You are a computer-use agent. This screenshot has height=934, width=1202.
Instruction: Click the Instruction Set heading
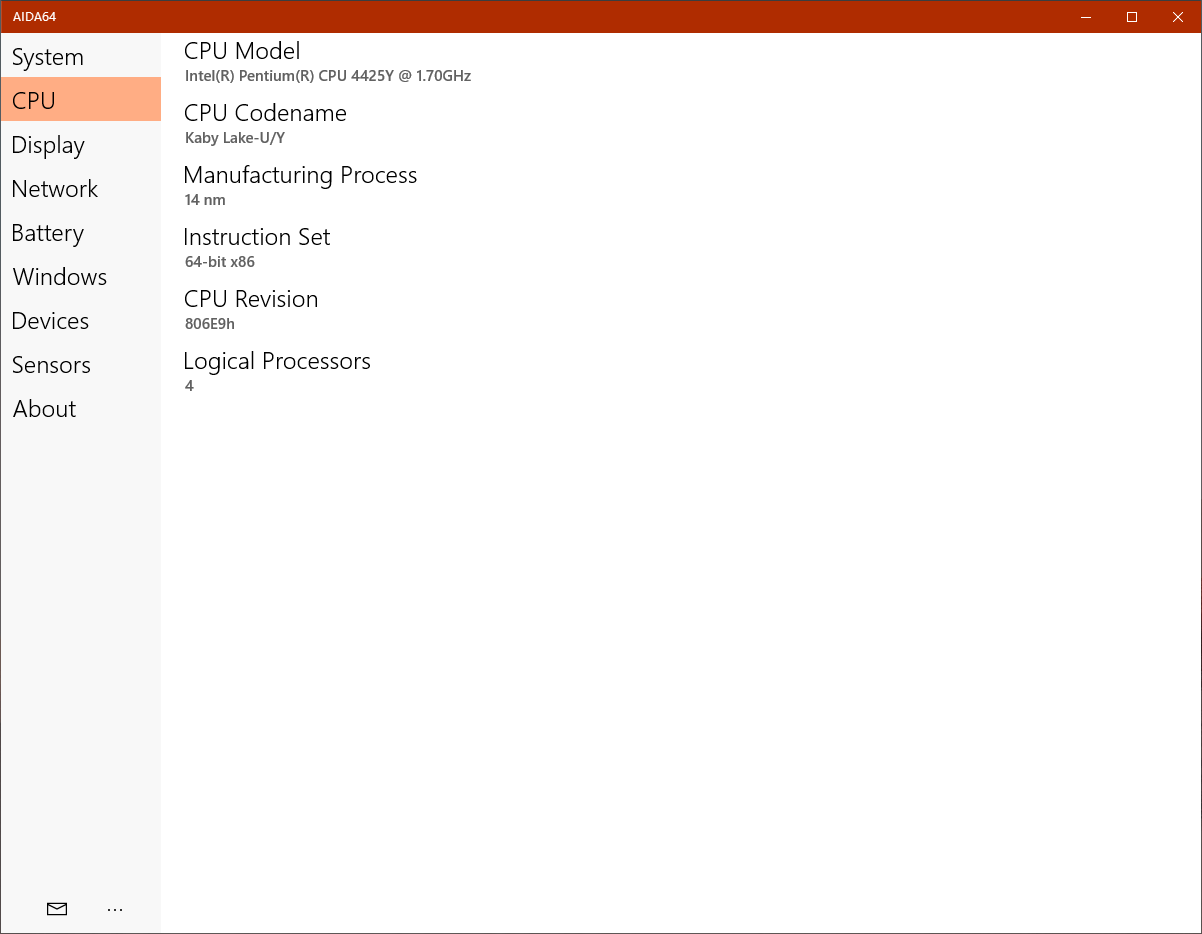point(257,237)
